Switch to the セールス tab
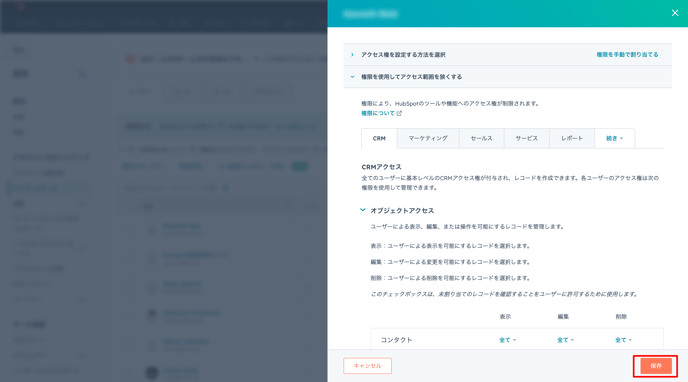 481,138
